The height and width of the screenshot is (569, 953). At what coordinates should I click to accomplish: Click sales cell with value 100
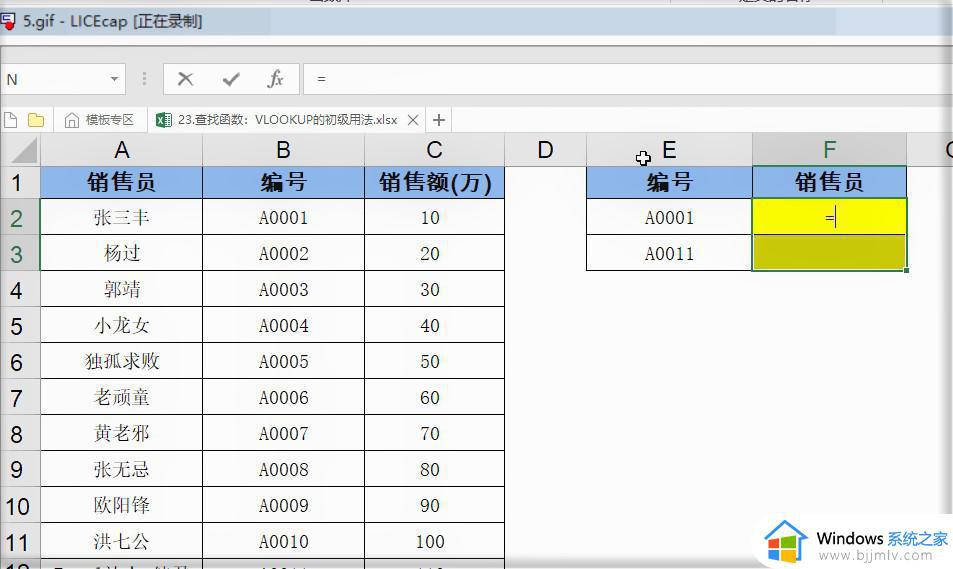tap(434, 542)
